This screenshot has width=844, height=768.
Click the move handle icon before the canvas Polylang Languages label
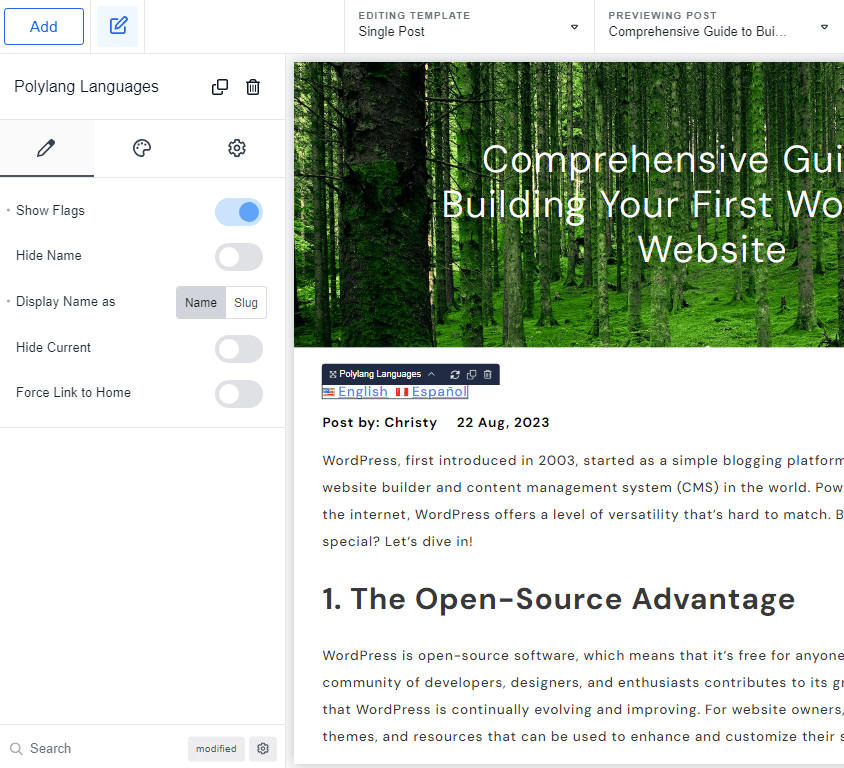pyautogui.click(x=333, y=375)
